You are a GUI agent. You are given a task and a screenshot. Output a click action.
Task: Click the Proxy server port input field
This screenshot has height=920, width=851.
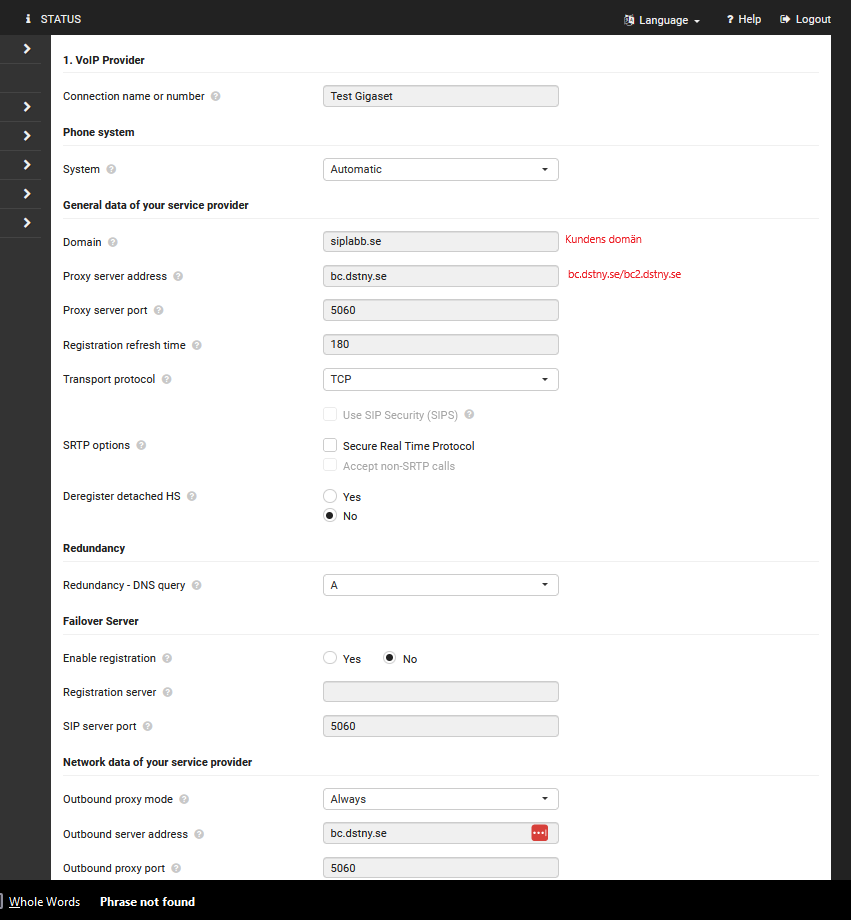tap(440, 310)
